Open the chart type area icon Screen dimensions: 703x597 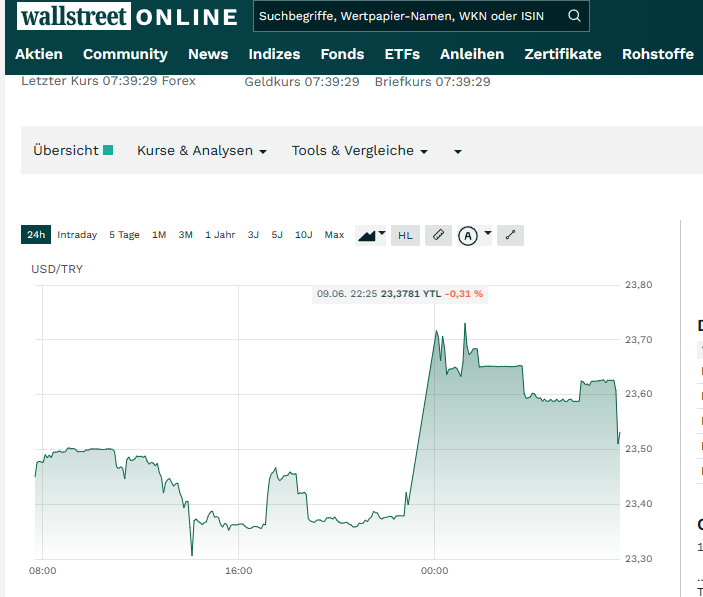[367, 236]
